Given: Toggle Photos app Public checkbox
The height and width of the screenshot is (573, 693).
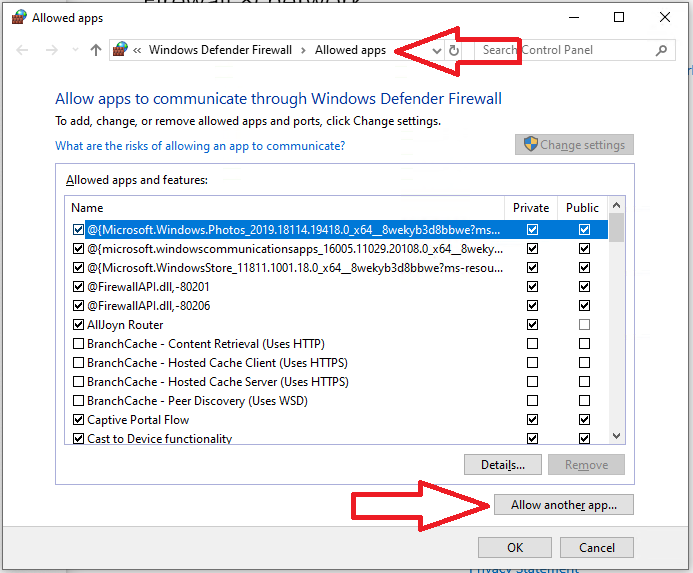Looking at the screenshot, I should pos(584,229).
